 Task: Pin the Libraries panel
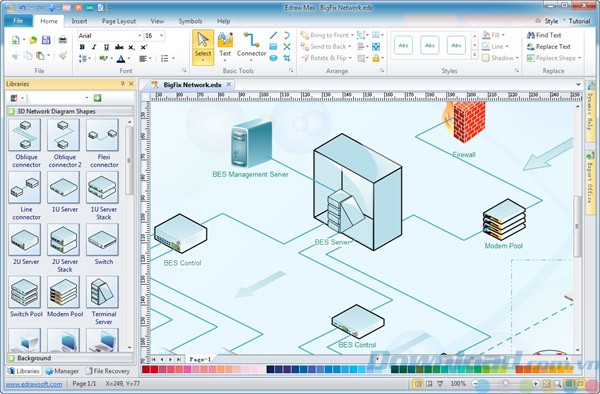click(123, 84)
